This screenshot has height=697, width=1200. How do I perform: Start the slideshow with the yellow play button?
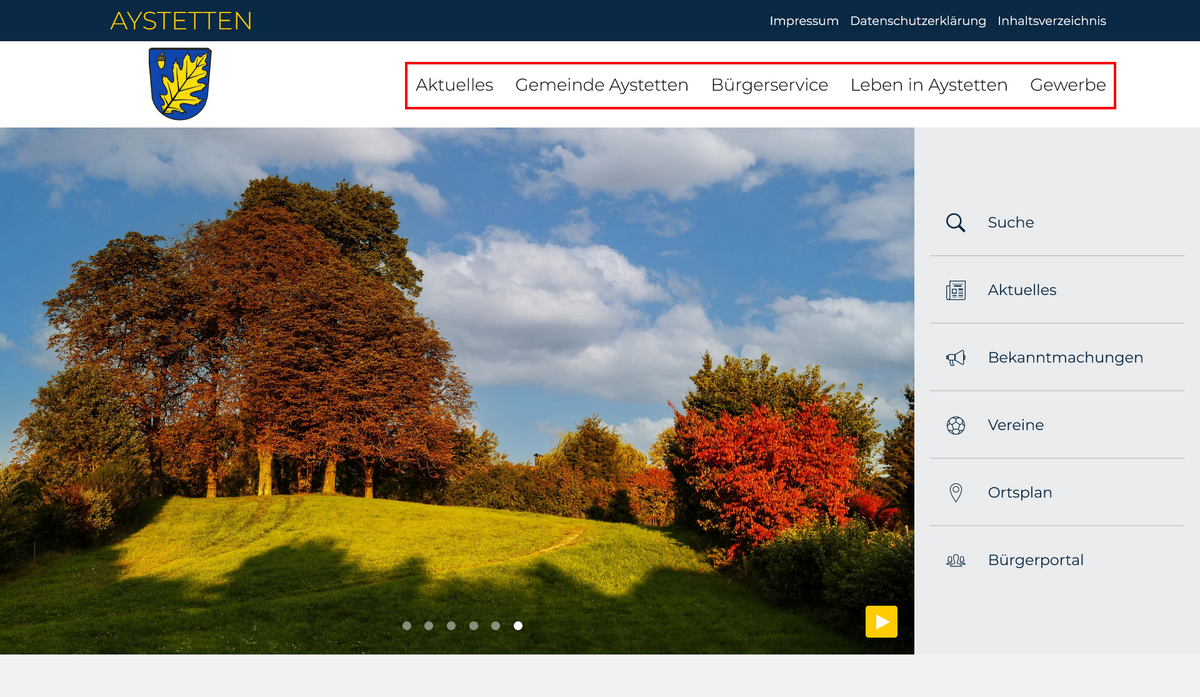point(881,622)
